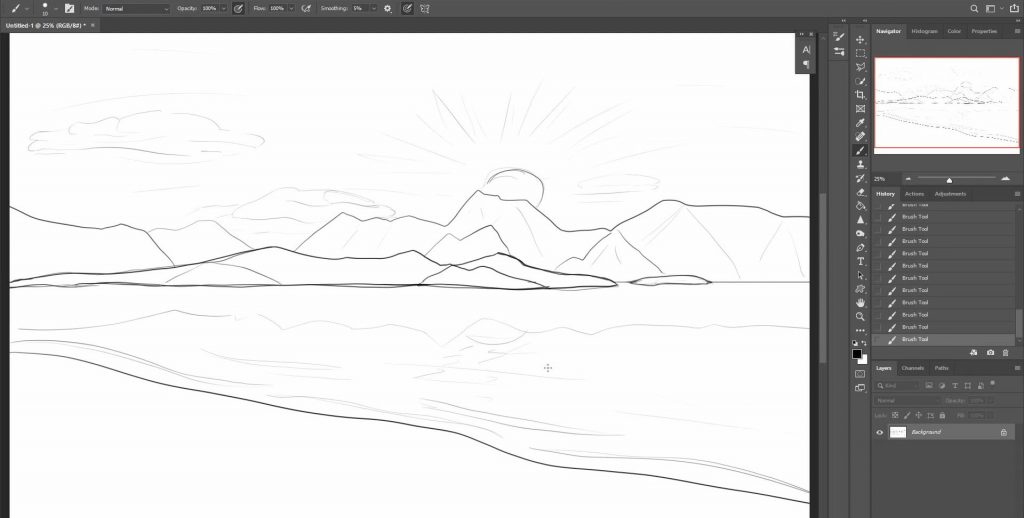
Task: Select the Lasso tool
Action: pyautogui.click(x=860, y=67)
